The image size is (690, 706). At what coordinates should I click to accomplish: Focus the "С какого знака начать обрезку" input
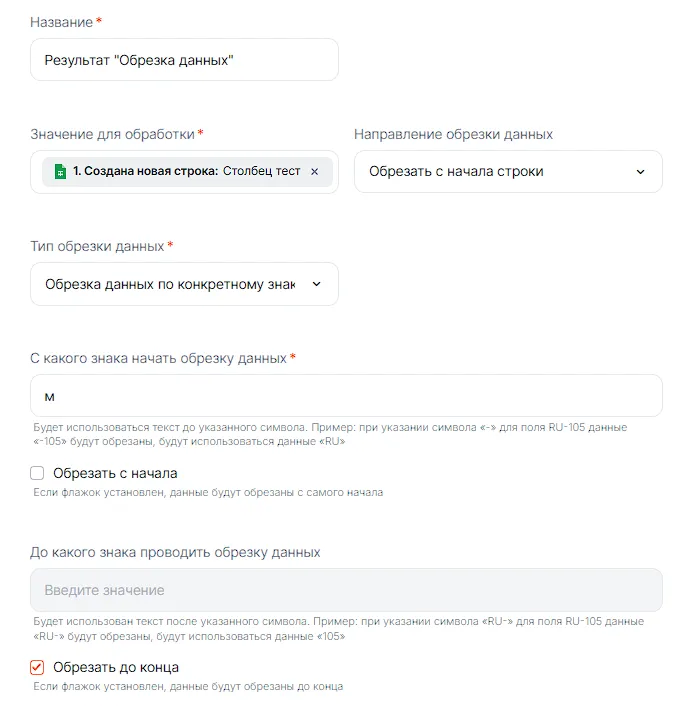point(346,396)
